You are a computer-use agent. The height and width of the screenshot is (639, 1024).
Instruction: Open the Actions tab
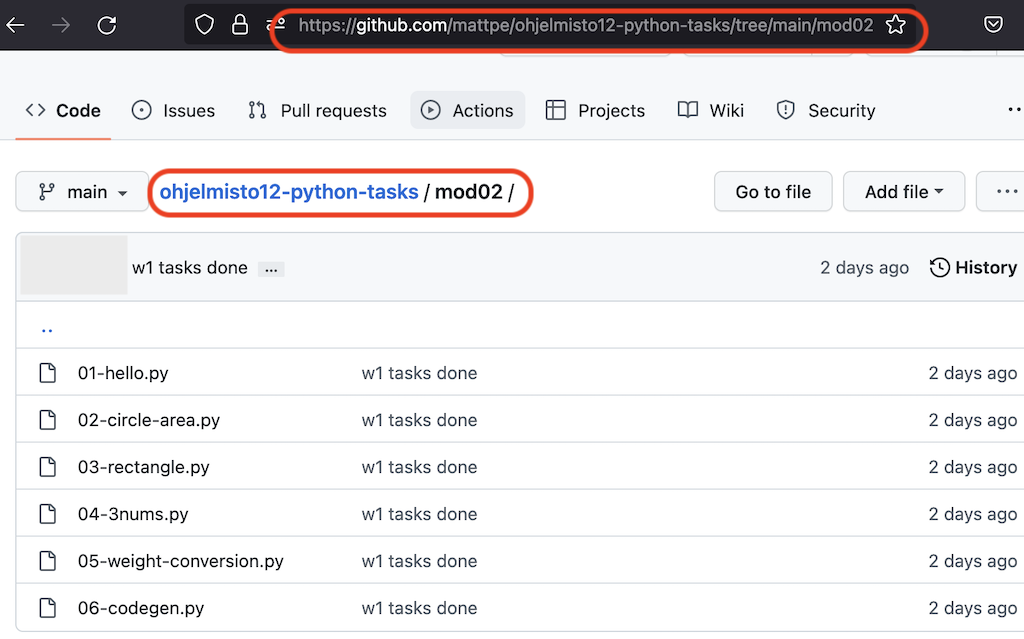(x=467, y=111)
